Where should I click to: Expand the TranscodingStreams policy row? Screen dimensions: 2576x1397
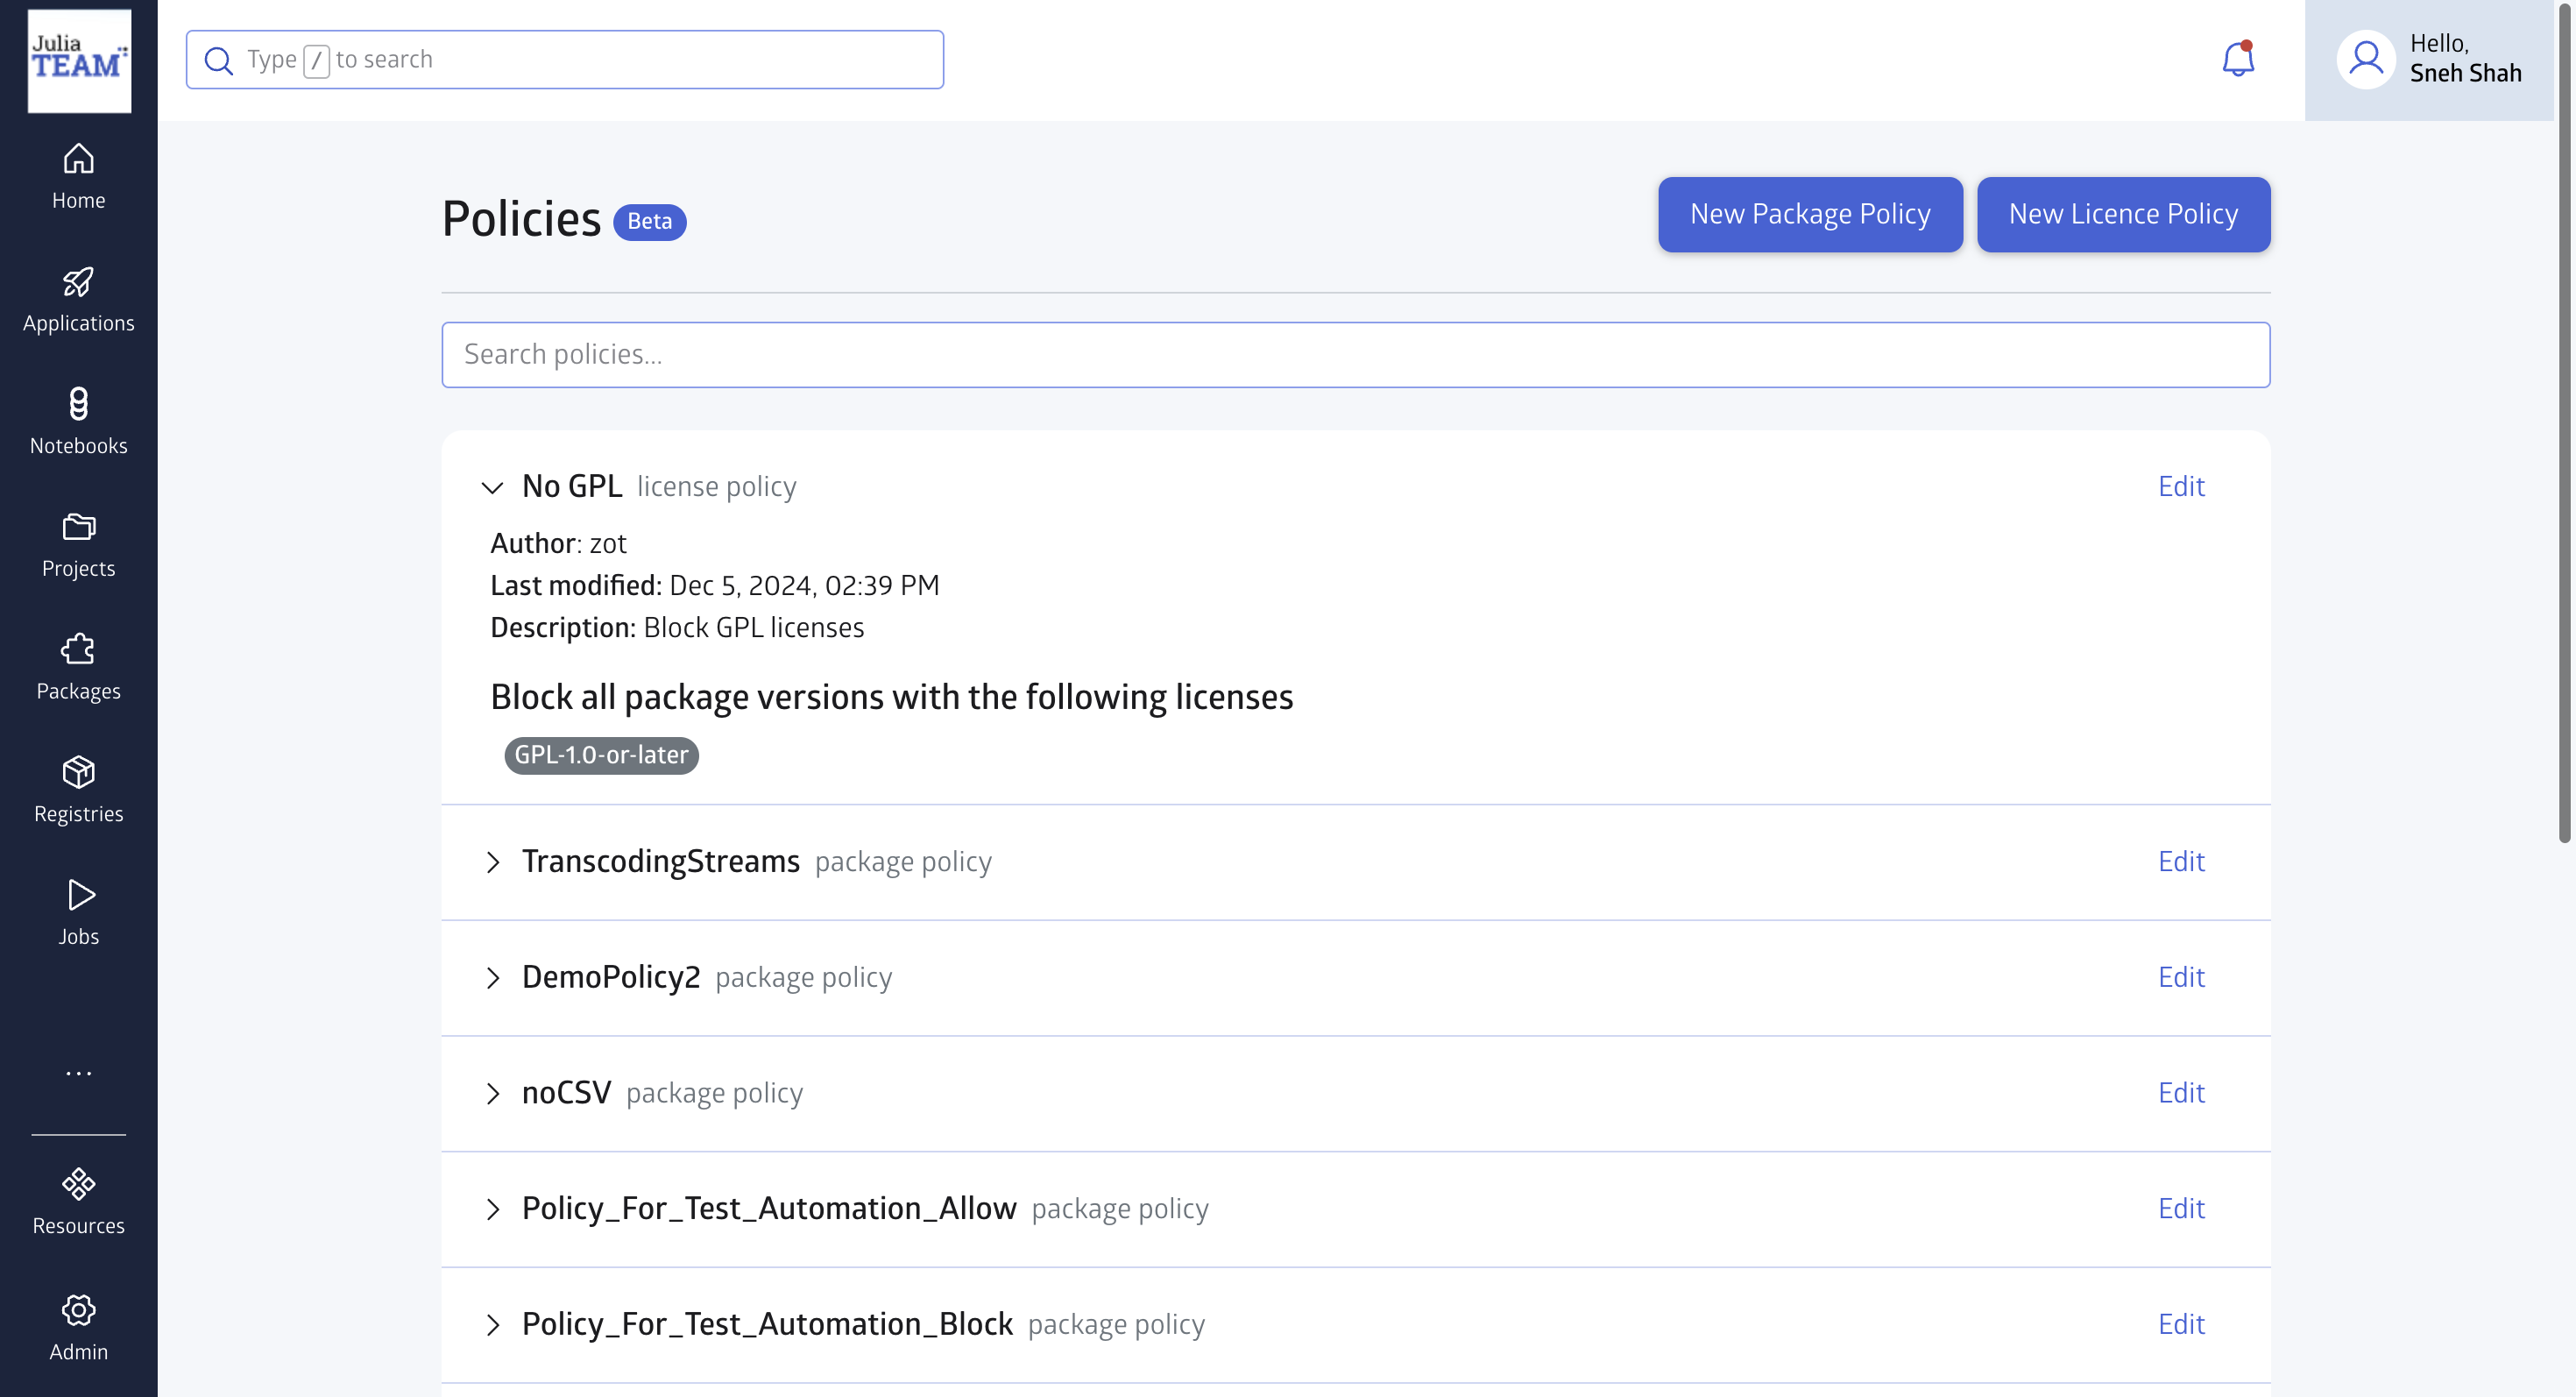tap(492, 862)
